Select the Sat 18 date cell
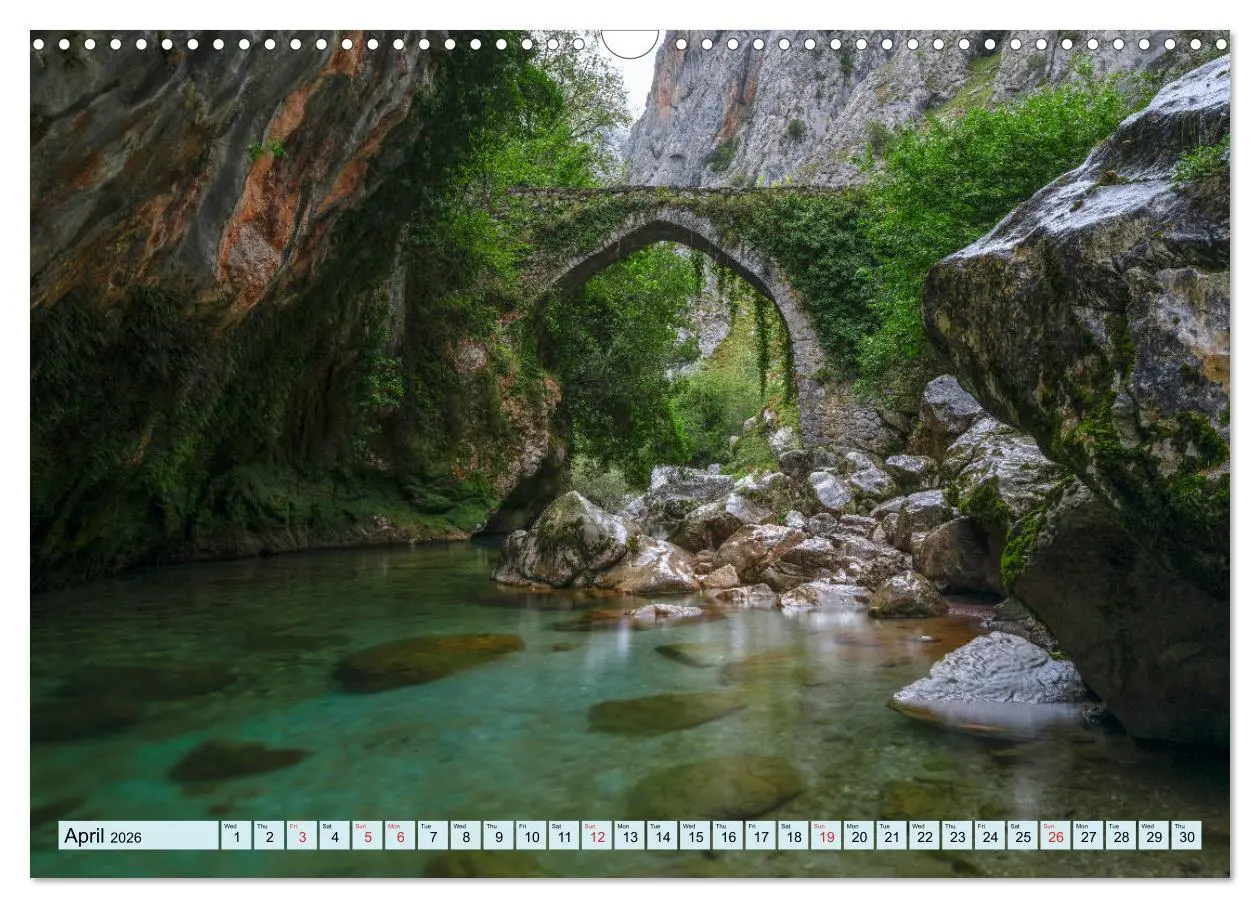 (x=793, y=836)
